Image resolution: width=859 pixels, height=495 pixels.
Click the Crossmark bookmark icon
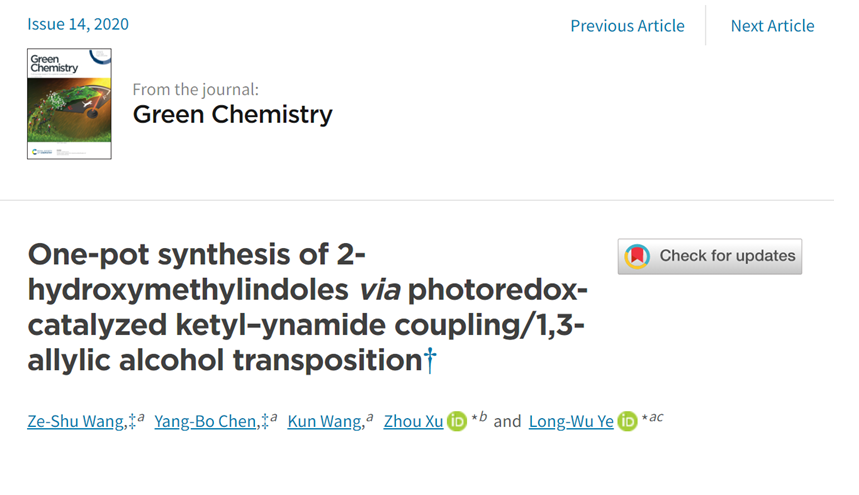click(x=638, y=256)
